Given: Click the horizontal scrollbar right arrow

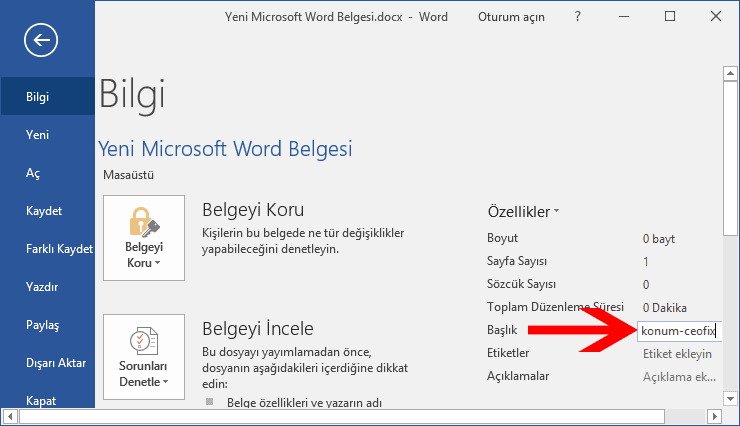Looking at the screenshot, I should click(715, 417).
